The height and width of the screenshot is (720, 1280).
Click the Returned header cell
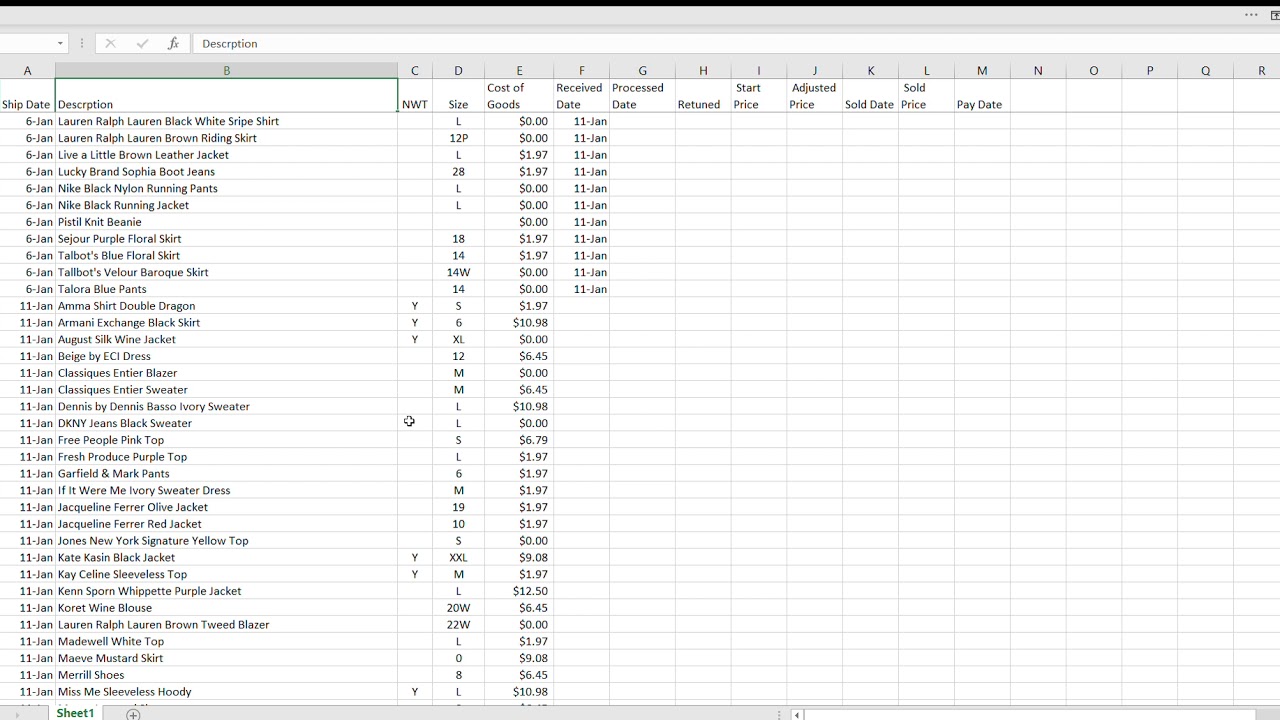(x=703, y=96)
